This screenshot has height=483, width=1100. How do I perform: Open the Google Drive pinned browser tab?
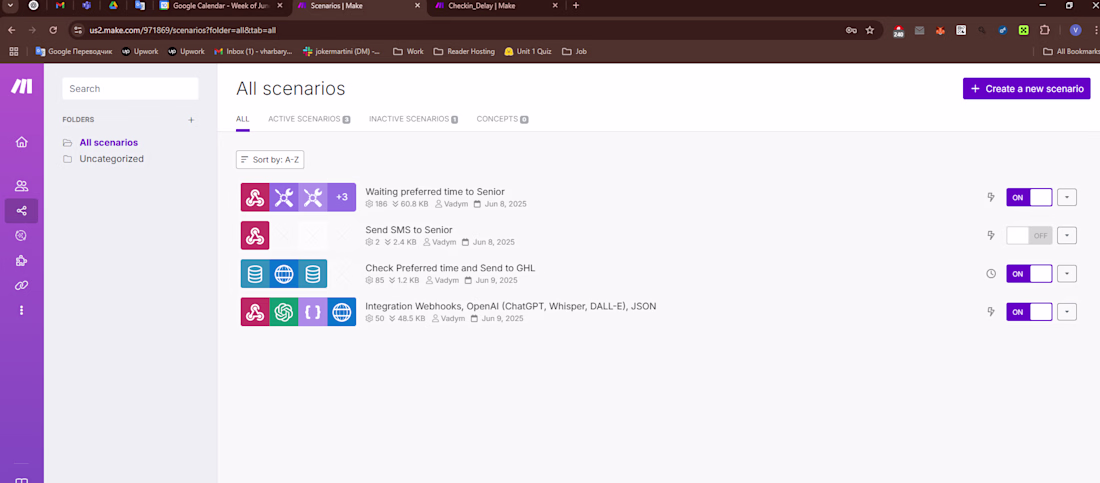point(113,6)
